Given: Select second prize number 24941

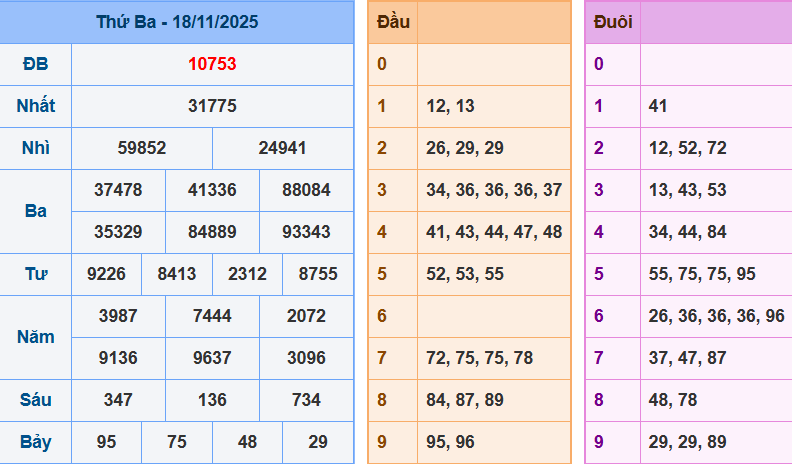Looking at the screenshot, I should 283,148.
